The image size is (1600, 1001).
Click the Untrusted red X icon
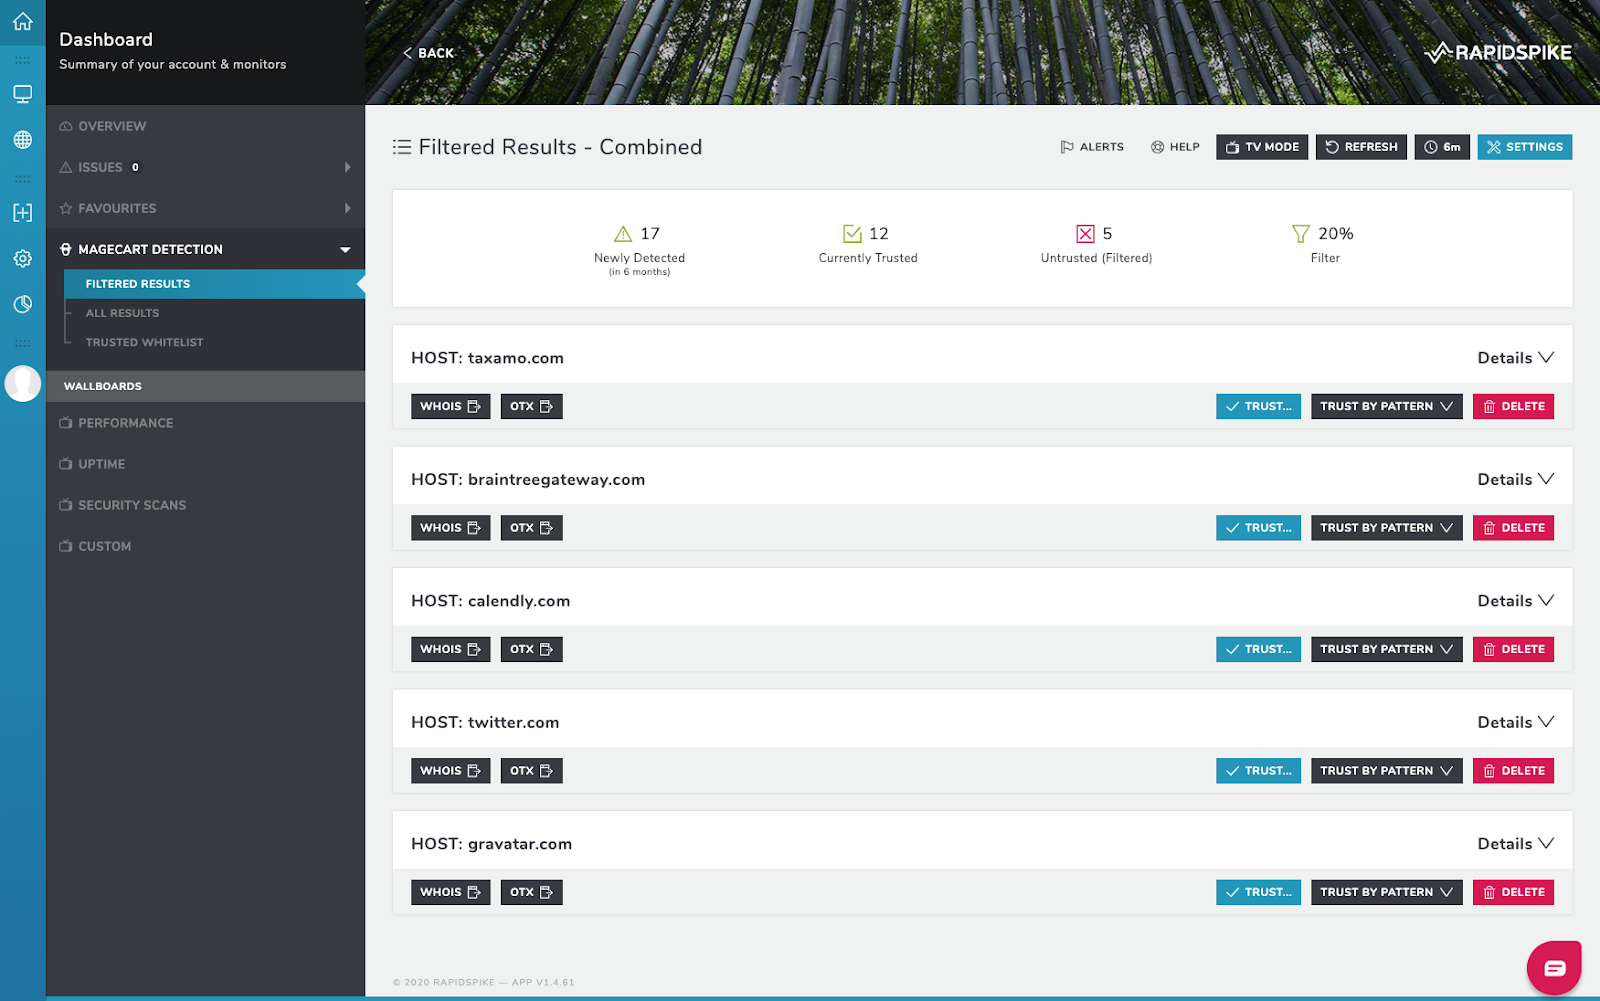[x=1085, y=234]
